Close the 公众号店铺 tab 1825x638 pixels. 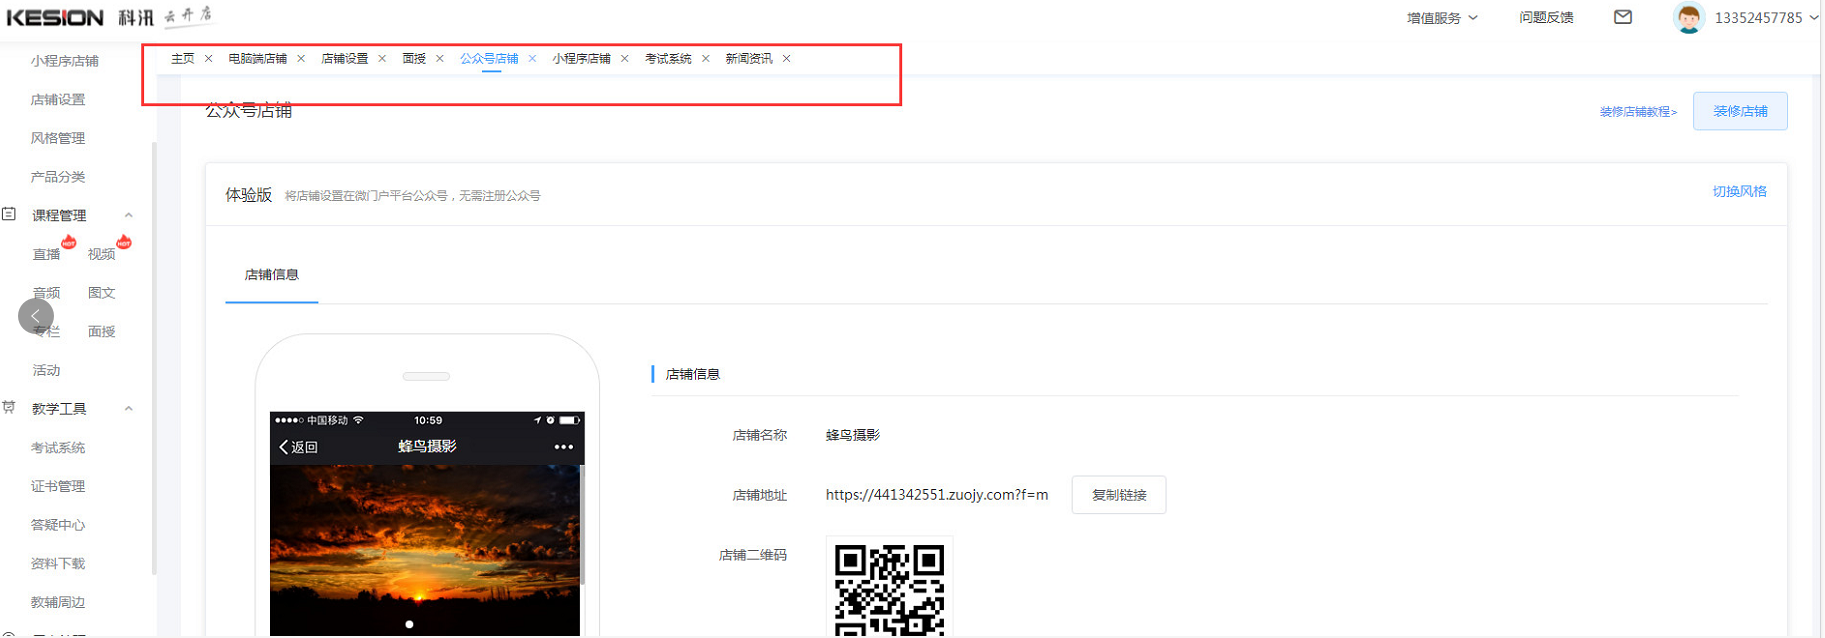click(532, 59)
